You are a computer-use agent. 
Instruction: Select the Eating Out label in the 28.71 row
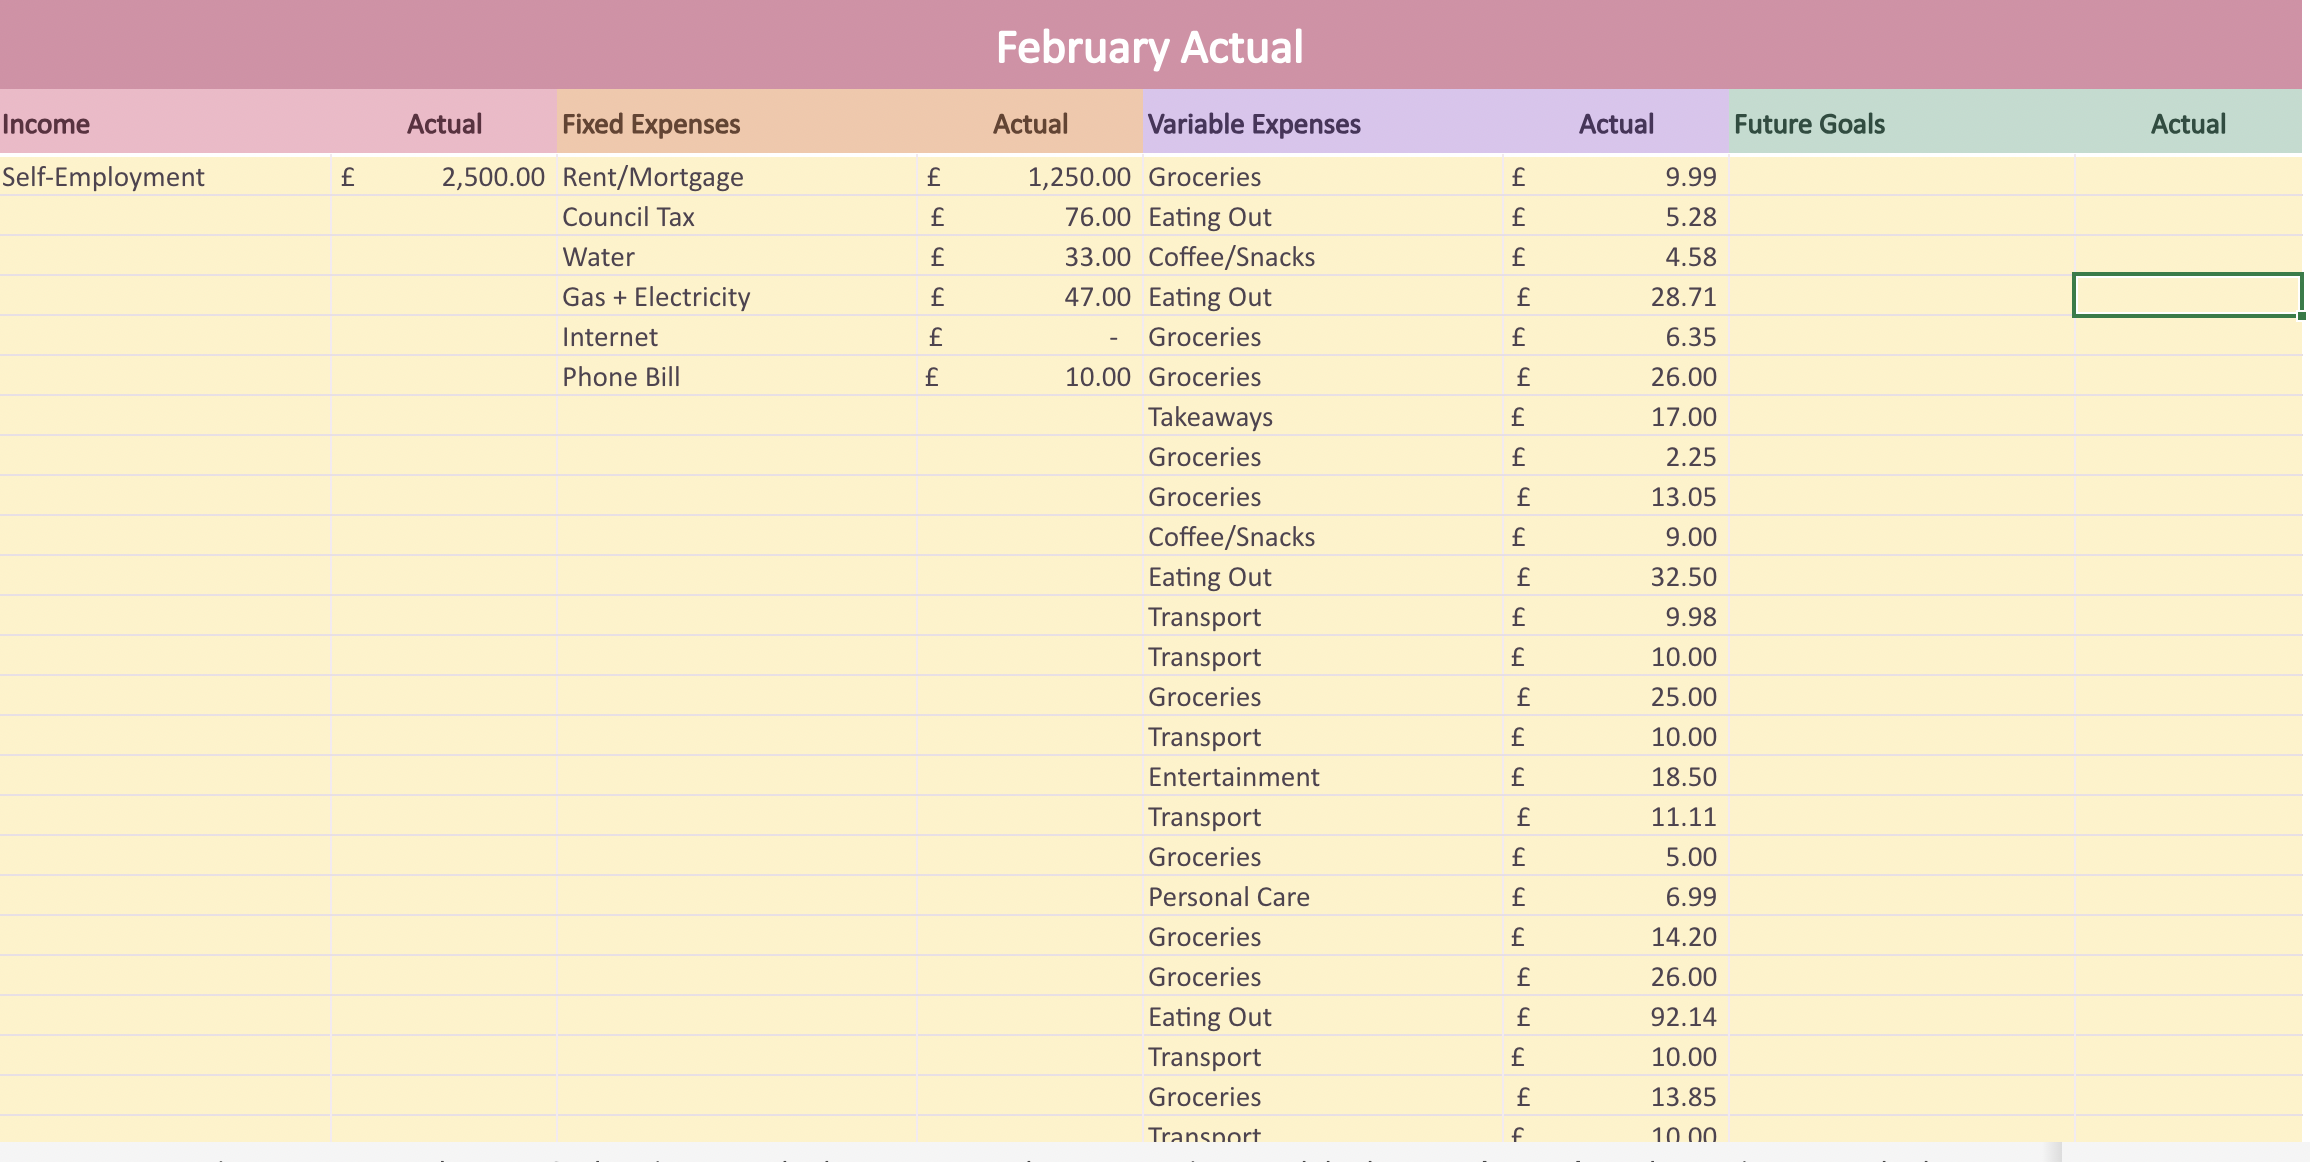point(1323,297)
